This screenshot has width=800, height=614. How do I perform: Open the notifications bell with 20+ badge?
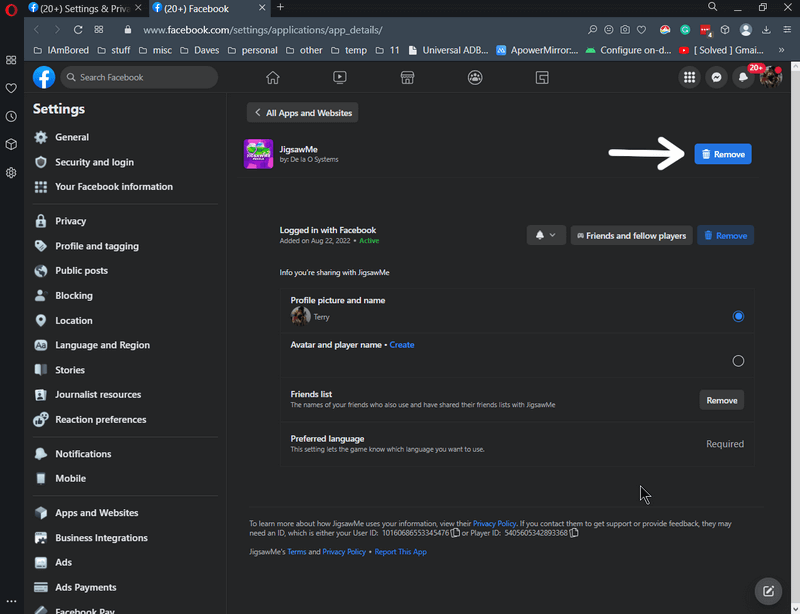click(743, 78)
